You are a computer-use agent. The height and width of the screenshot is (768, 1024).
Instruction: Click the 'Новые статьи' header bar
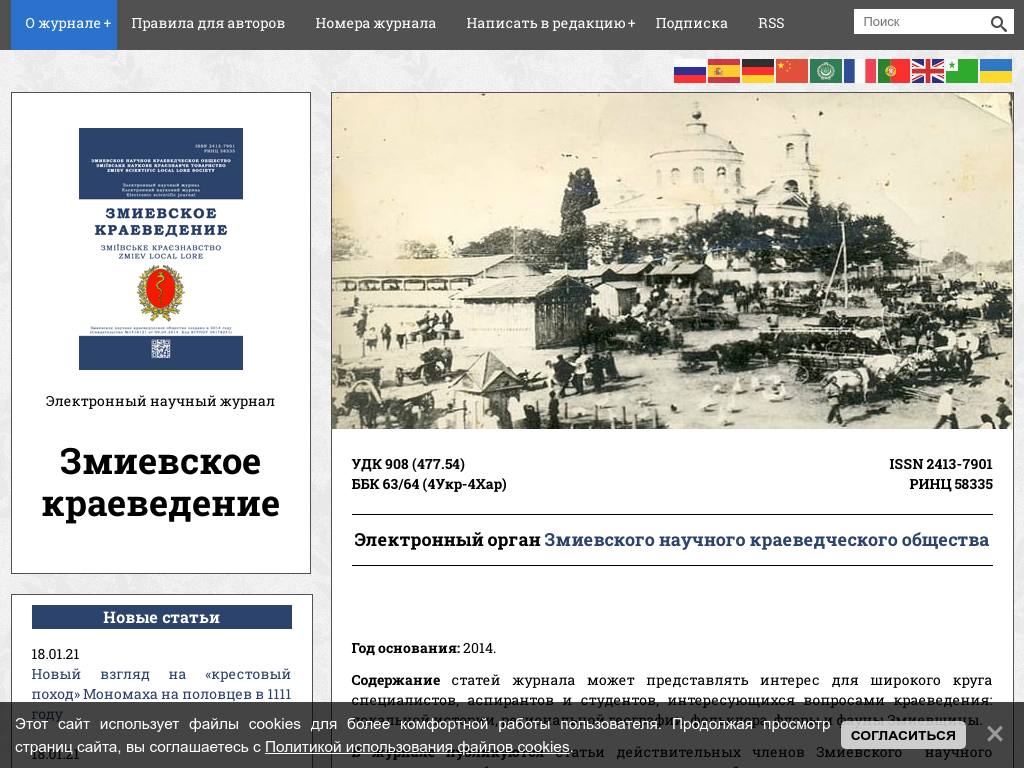pos(162,617)
